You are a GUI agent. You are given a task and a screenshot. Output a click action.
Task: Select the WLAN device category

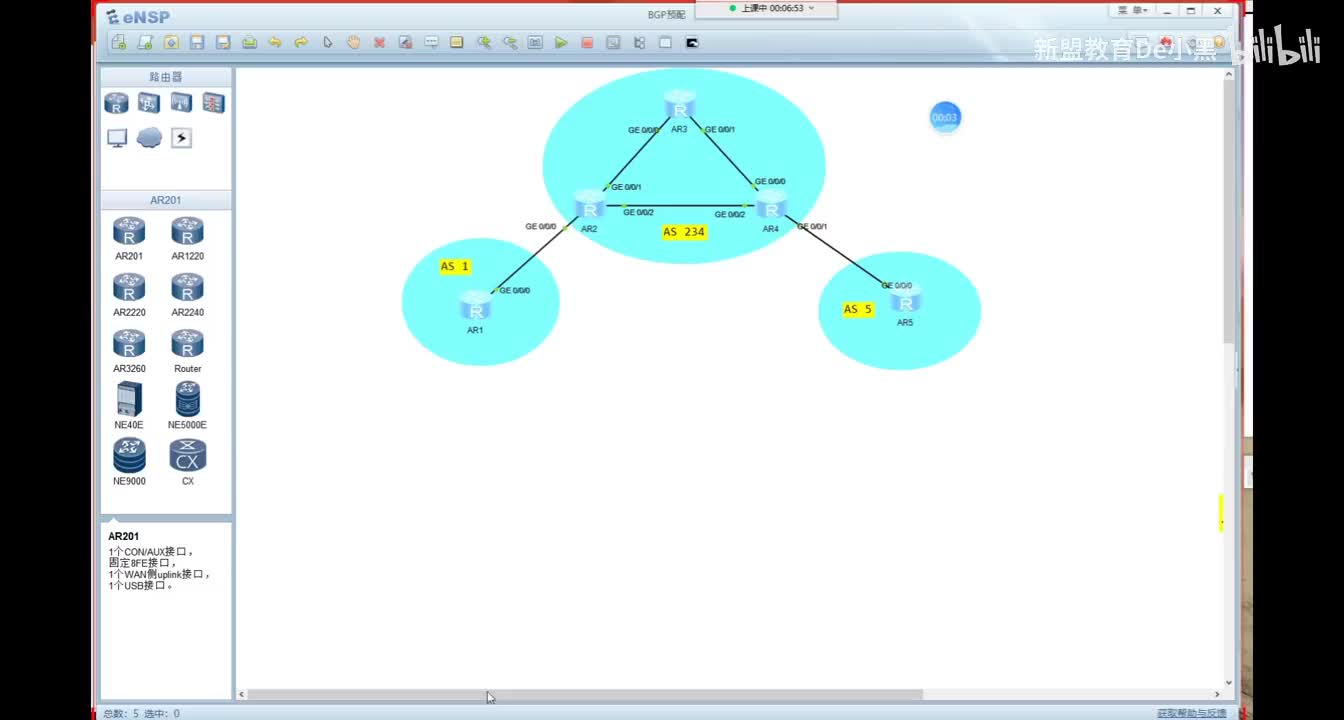tap(181, 103)
